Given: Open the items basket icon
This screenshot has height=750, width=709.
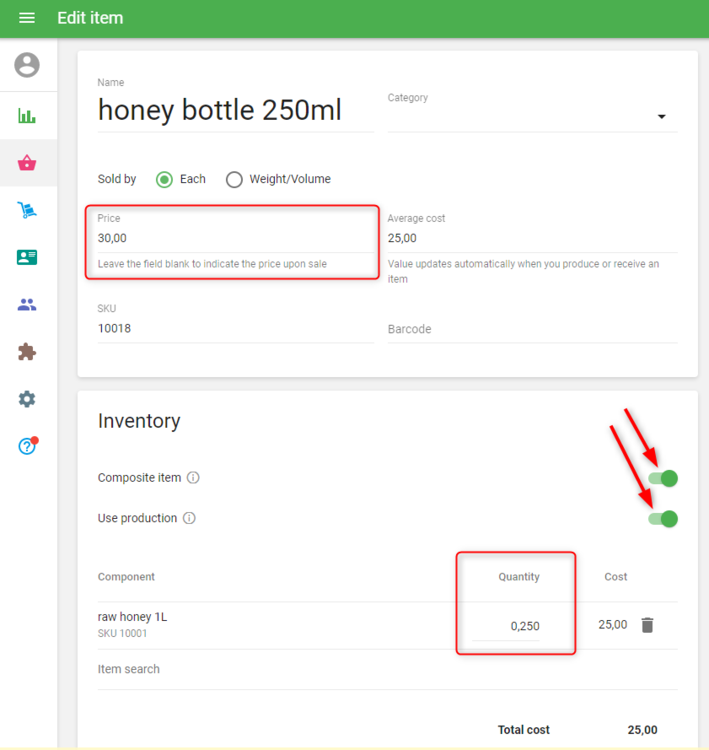Looking at the screenshot, I should pyautogui.click(x=27, y=163).
